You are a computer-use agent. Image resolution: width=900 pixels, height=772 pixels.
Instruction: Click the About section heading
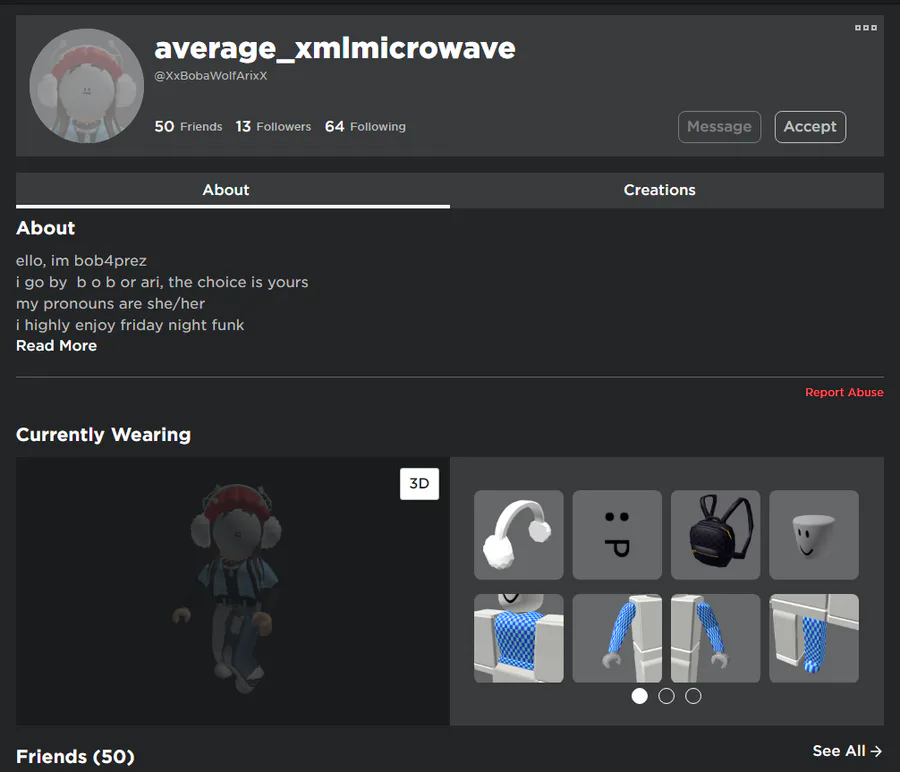point(45,228)
